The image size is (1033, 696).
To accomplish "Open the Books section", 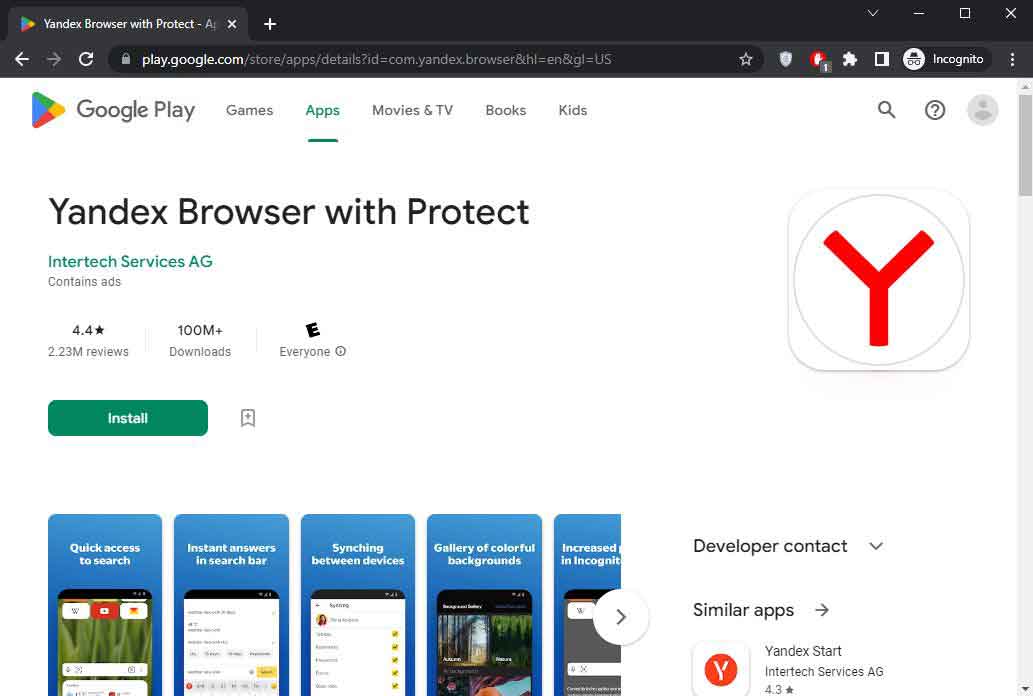I will tap(505, 110).
